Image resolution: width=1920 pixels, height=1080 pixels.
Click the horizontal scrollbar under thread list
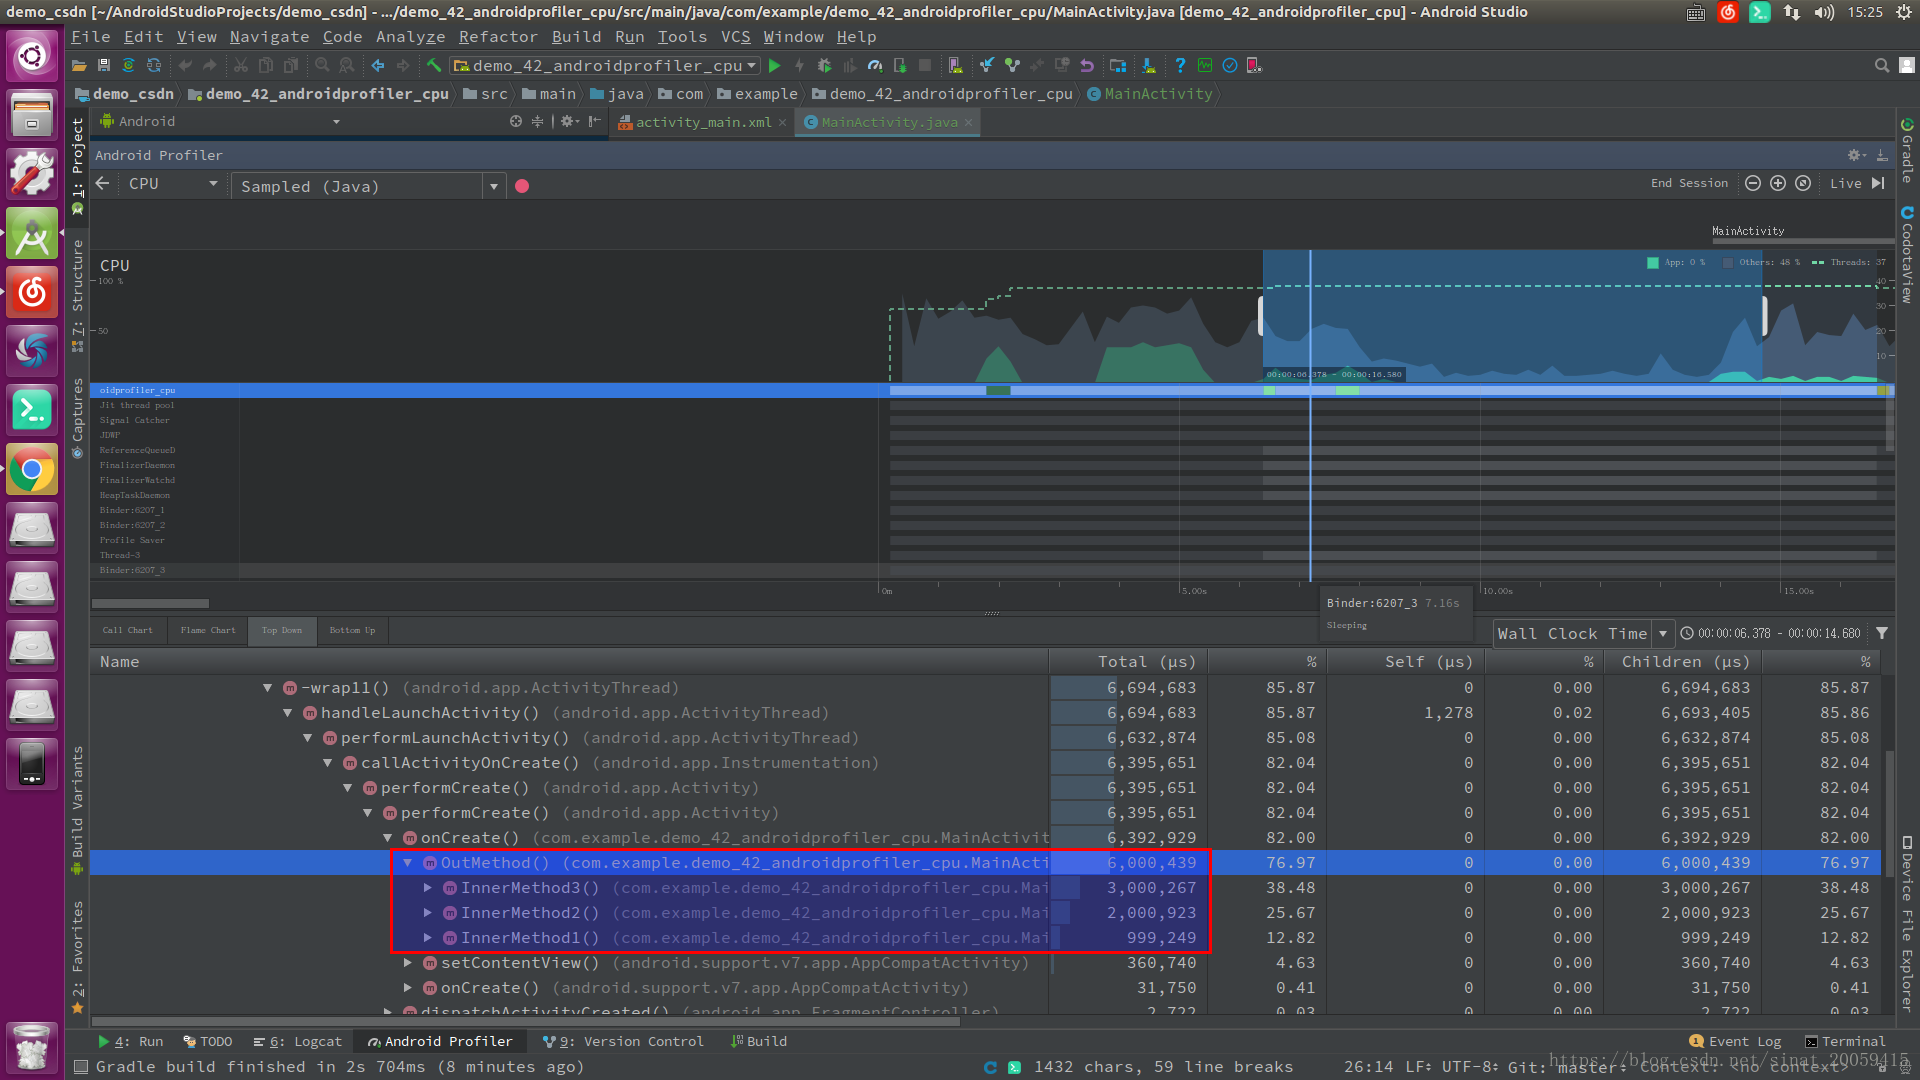pos(150,604)
